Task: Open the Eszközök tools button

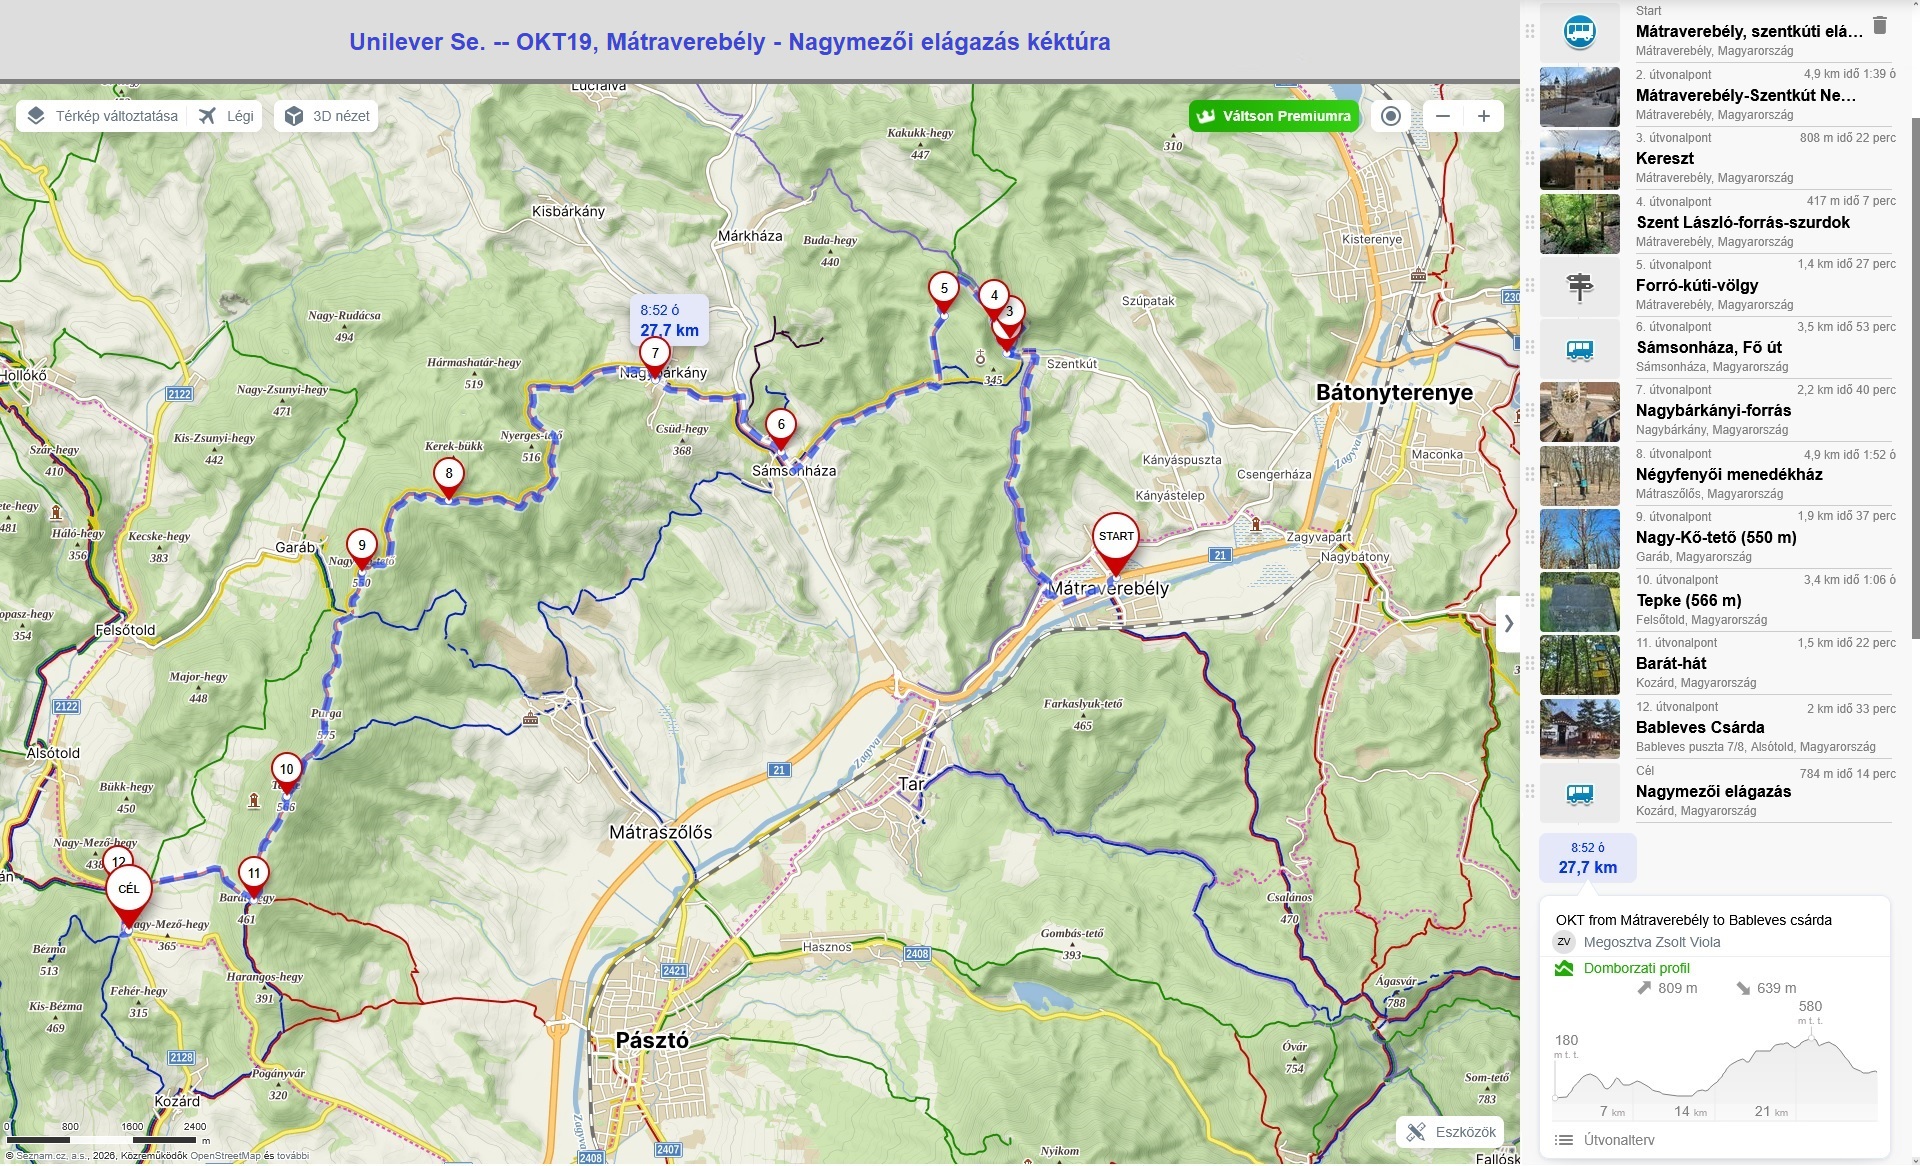Action: [x=1450, y=1132]
